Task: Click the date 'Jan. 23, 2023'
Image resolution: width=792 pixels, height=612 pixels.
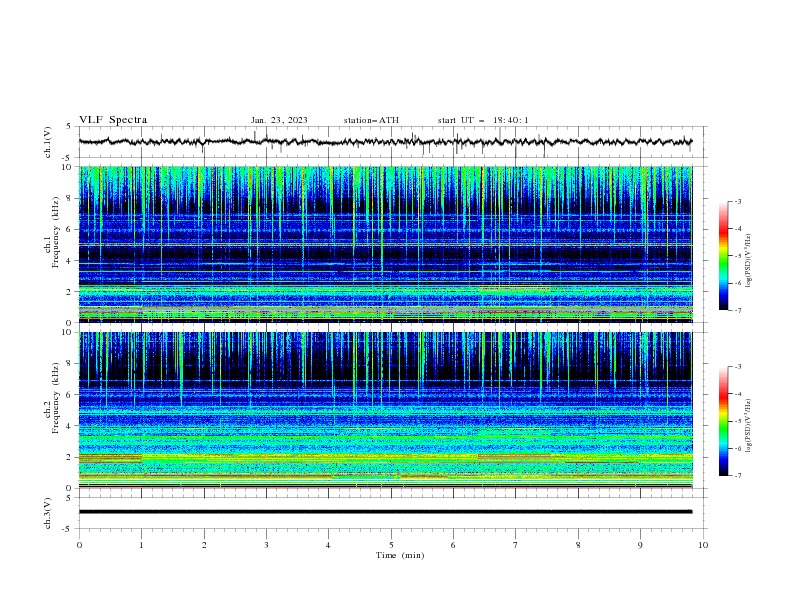Action: (x=279, y=120)
